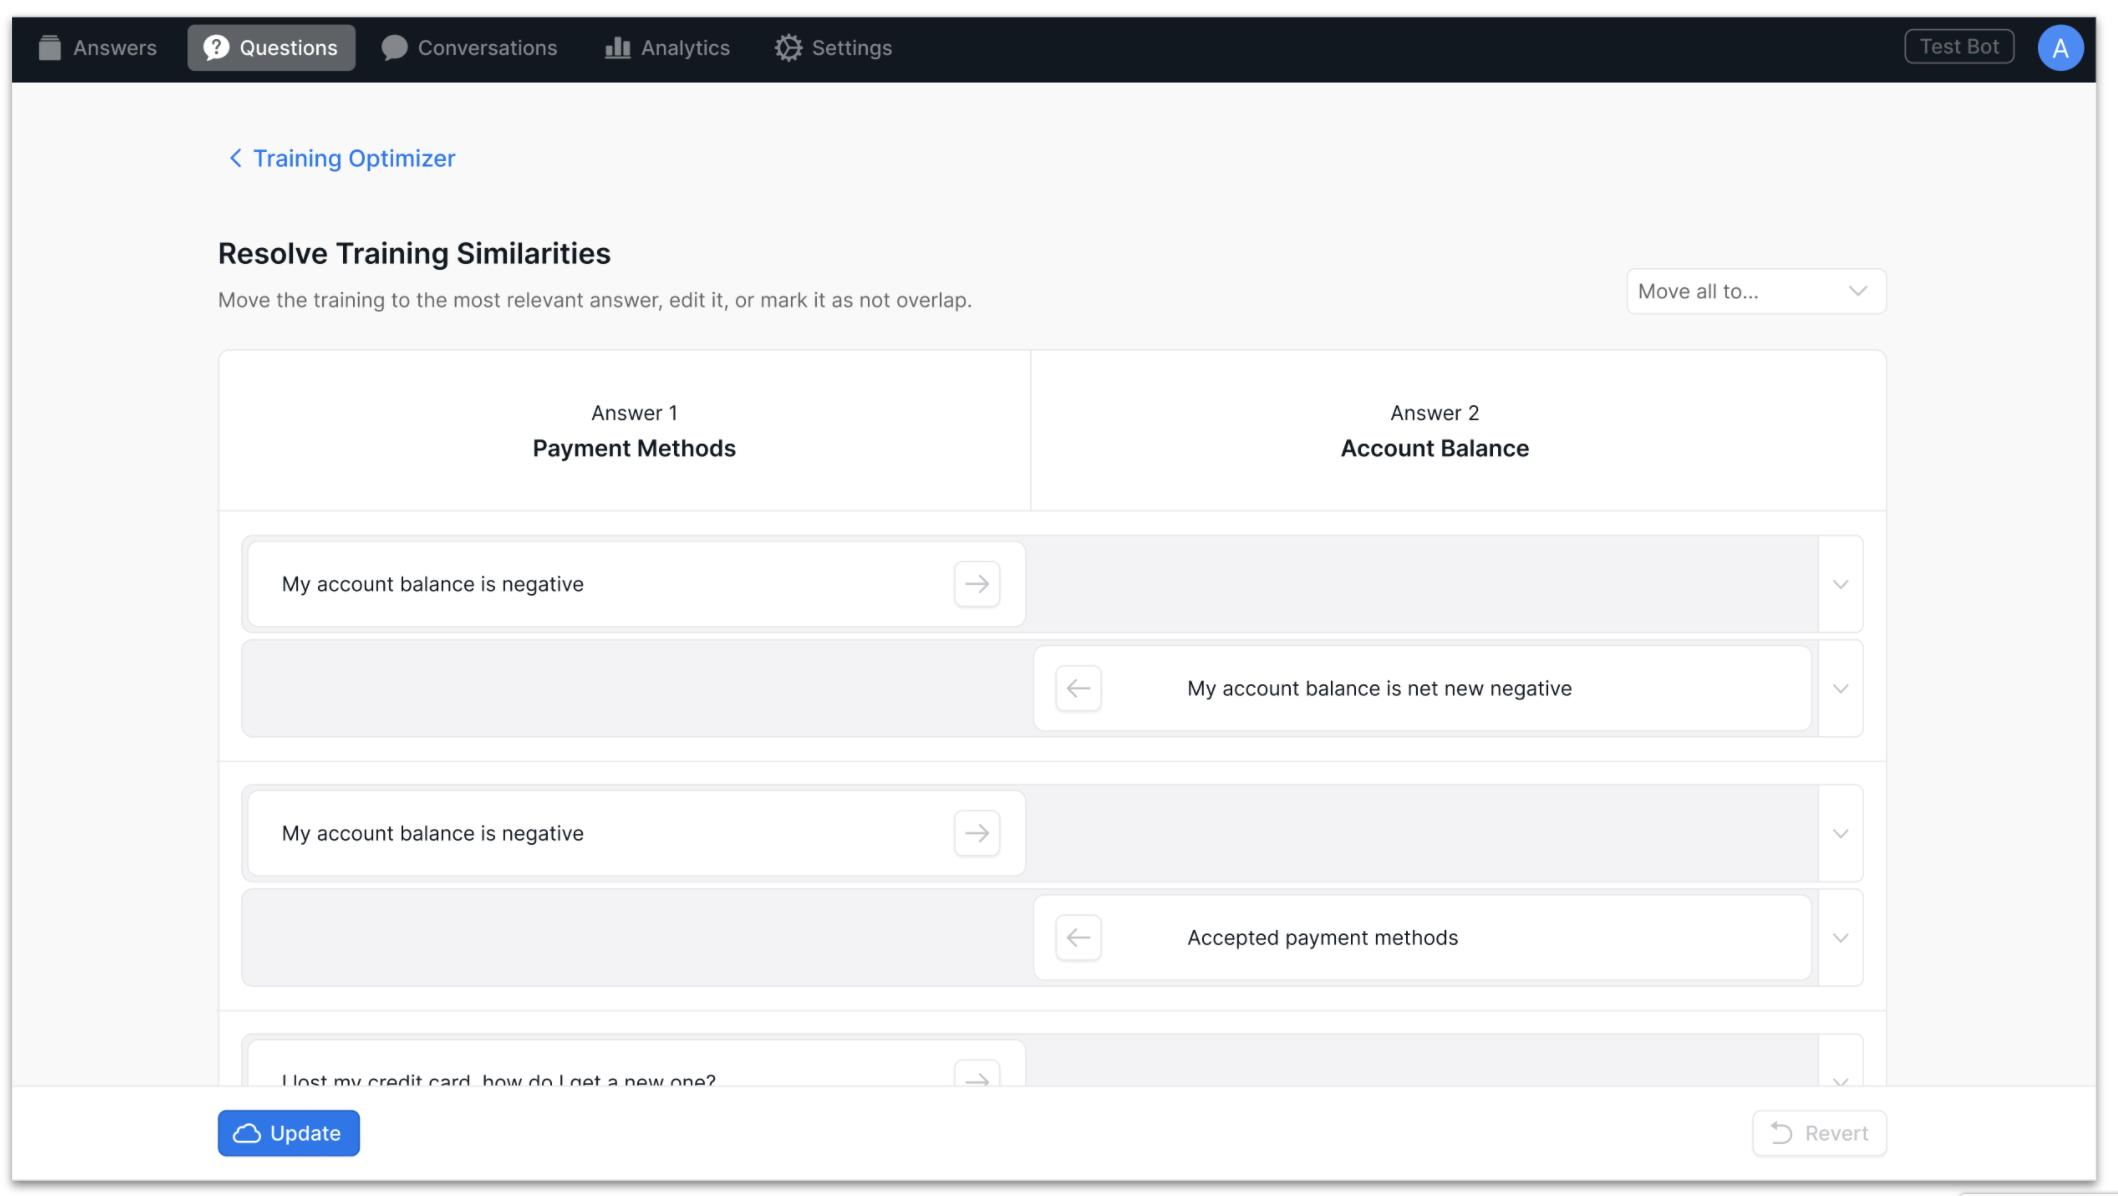
Task: Expand chevron on second 'balance is negative' row
Action: click(x=1840, y=833)
